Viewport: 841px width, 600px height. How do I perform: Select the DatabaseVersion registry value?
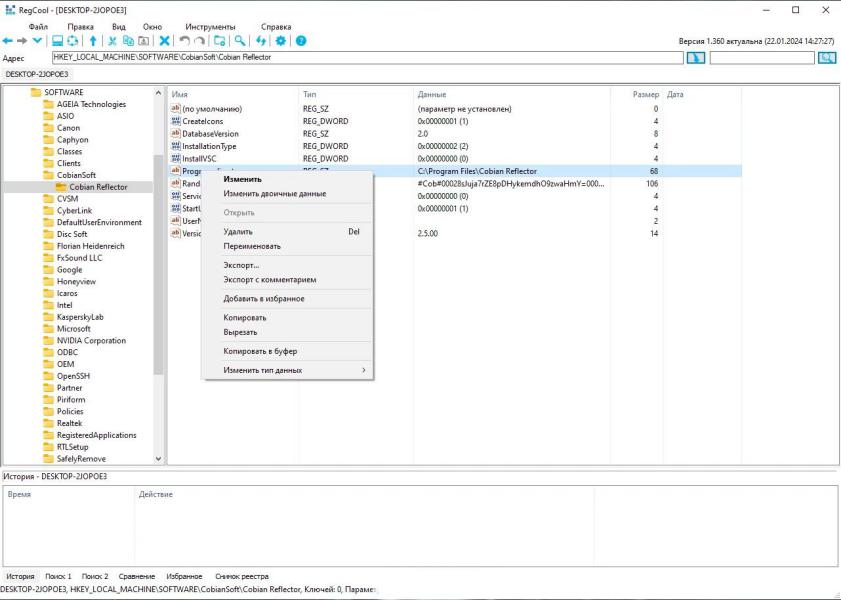[210, 134]
